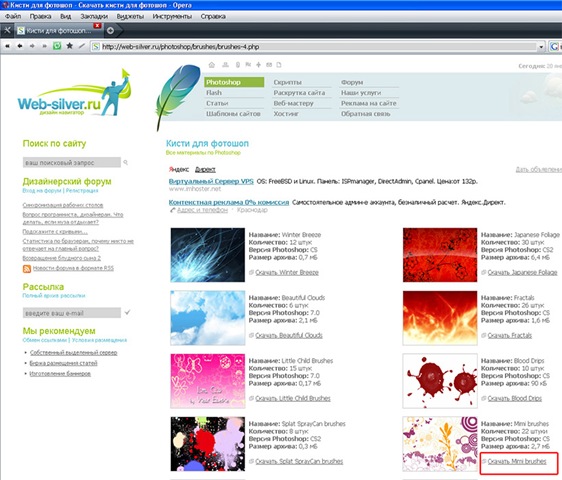Open the Инструменты menu
Viewport: 562px width, 480px height.
pyautogui.click(x=172, y=16)
